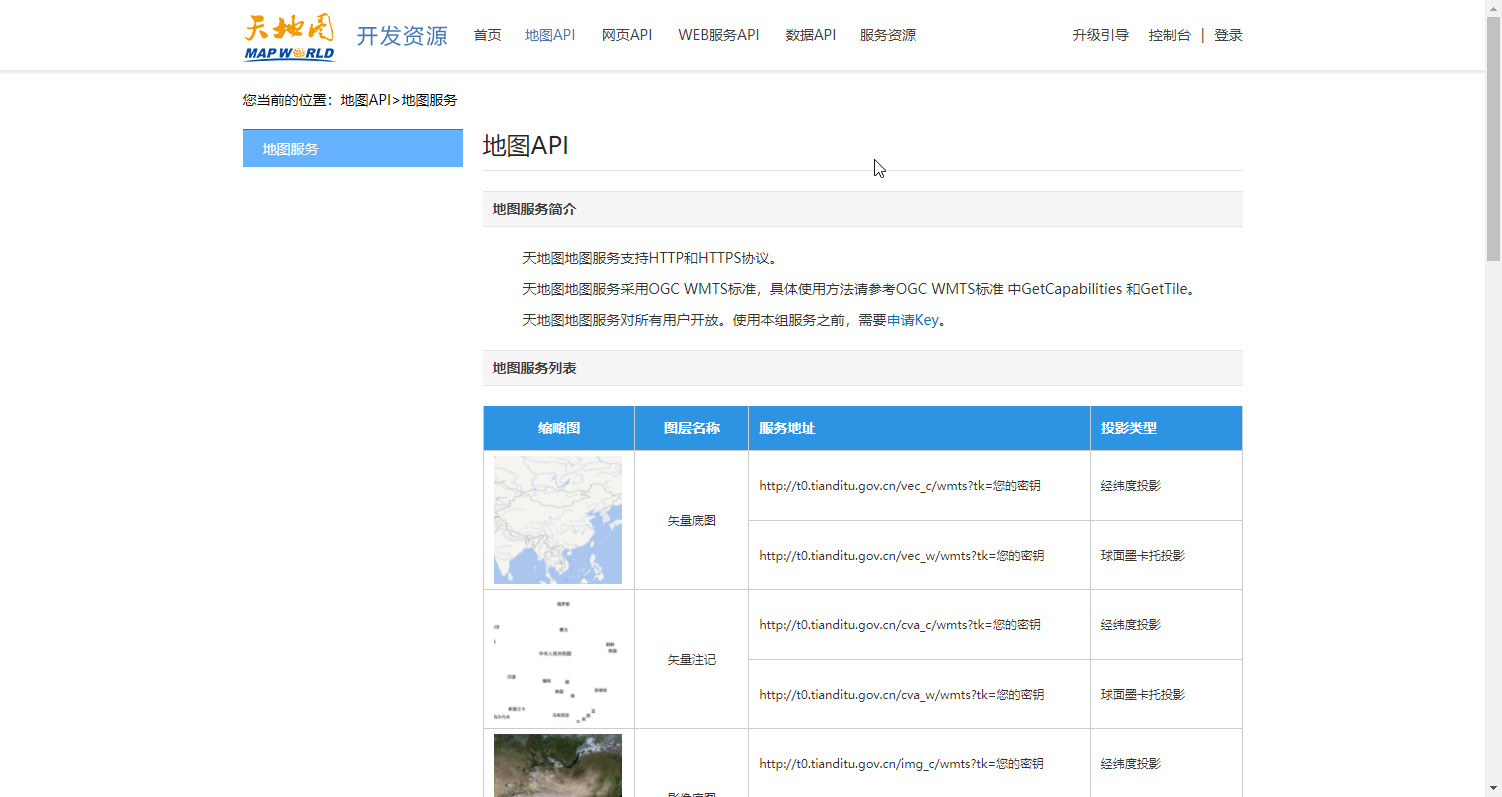1502x797 pixels.
Task: Click the 开发资源 title text
Action: [402, 36]
